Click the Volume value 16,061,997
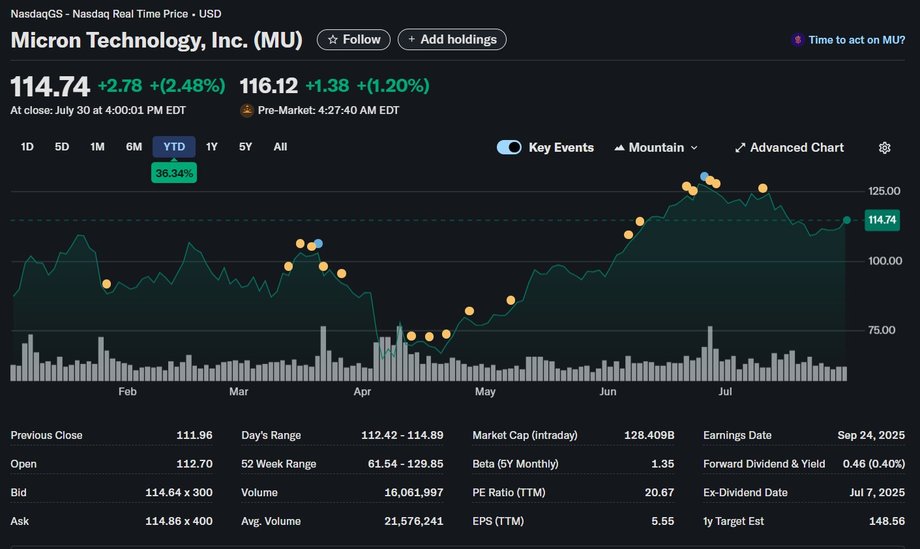This screenshot has height=549, width=920. 414,493
